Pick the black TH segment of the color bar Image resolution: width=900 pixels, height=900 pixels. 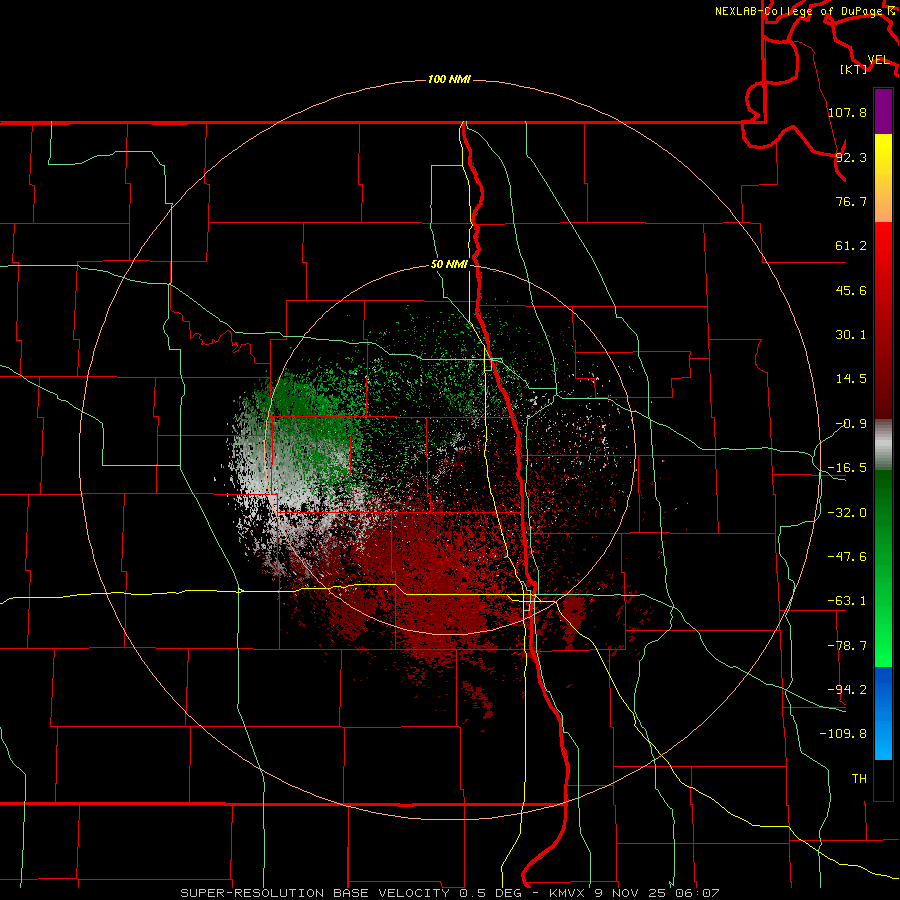click(883, 780)
